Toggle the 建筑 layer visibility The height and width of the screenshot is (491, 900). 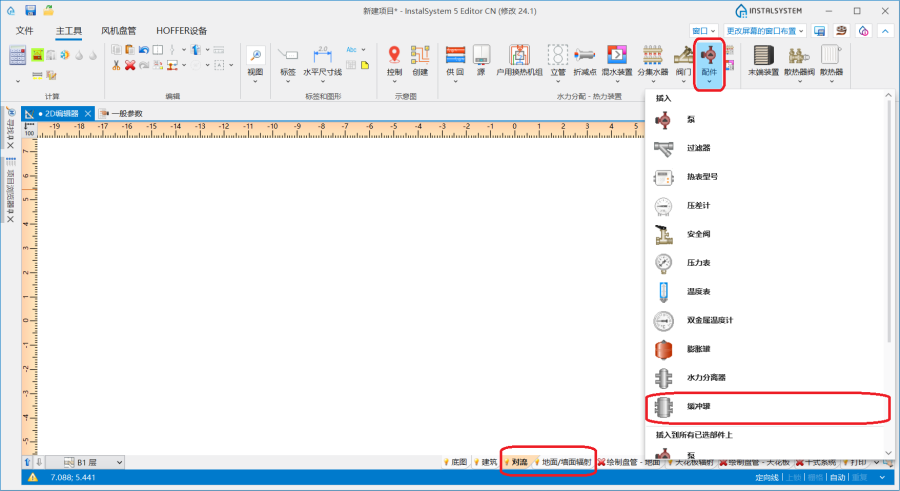pyautogui.click(x=485, y=462)
